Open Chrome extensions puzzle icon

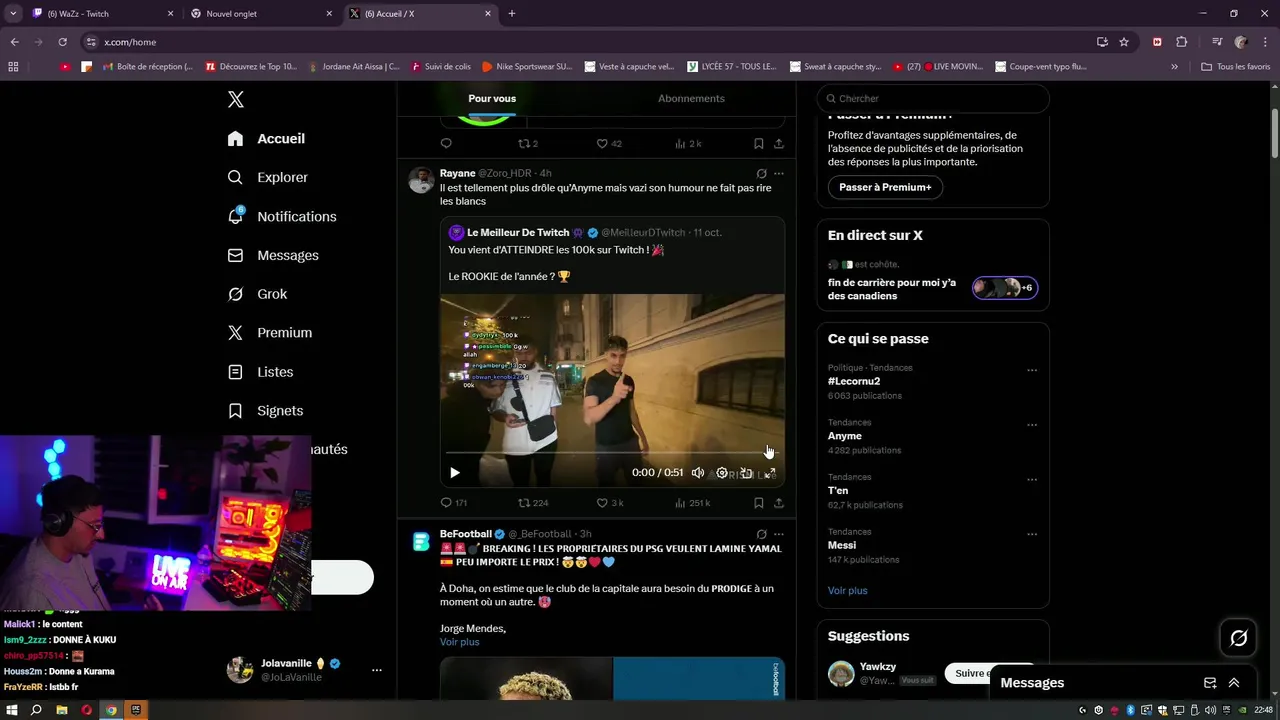pos(1182,42)
